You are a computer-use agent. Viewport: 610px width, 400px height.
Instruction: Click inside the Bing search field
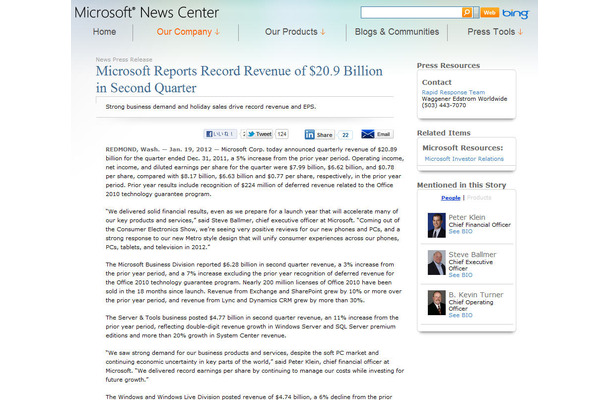click(x=411, y=12)
